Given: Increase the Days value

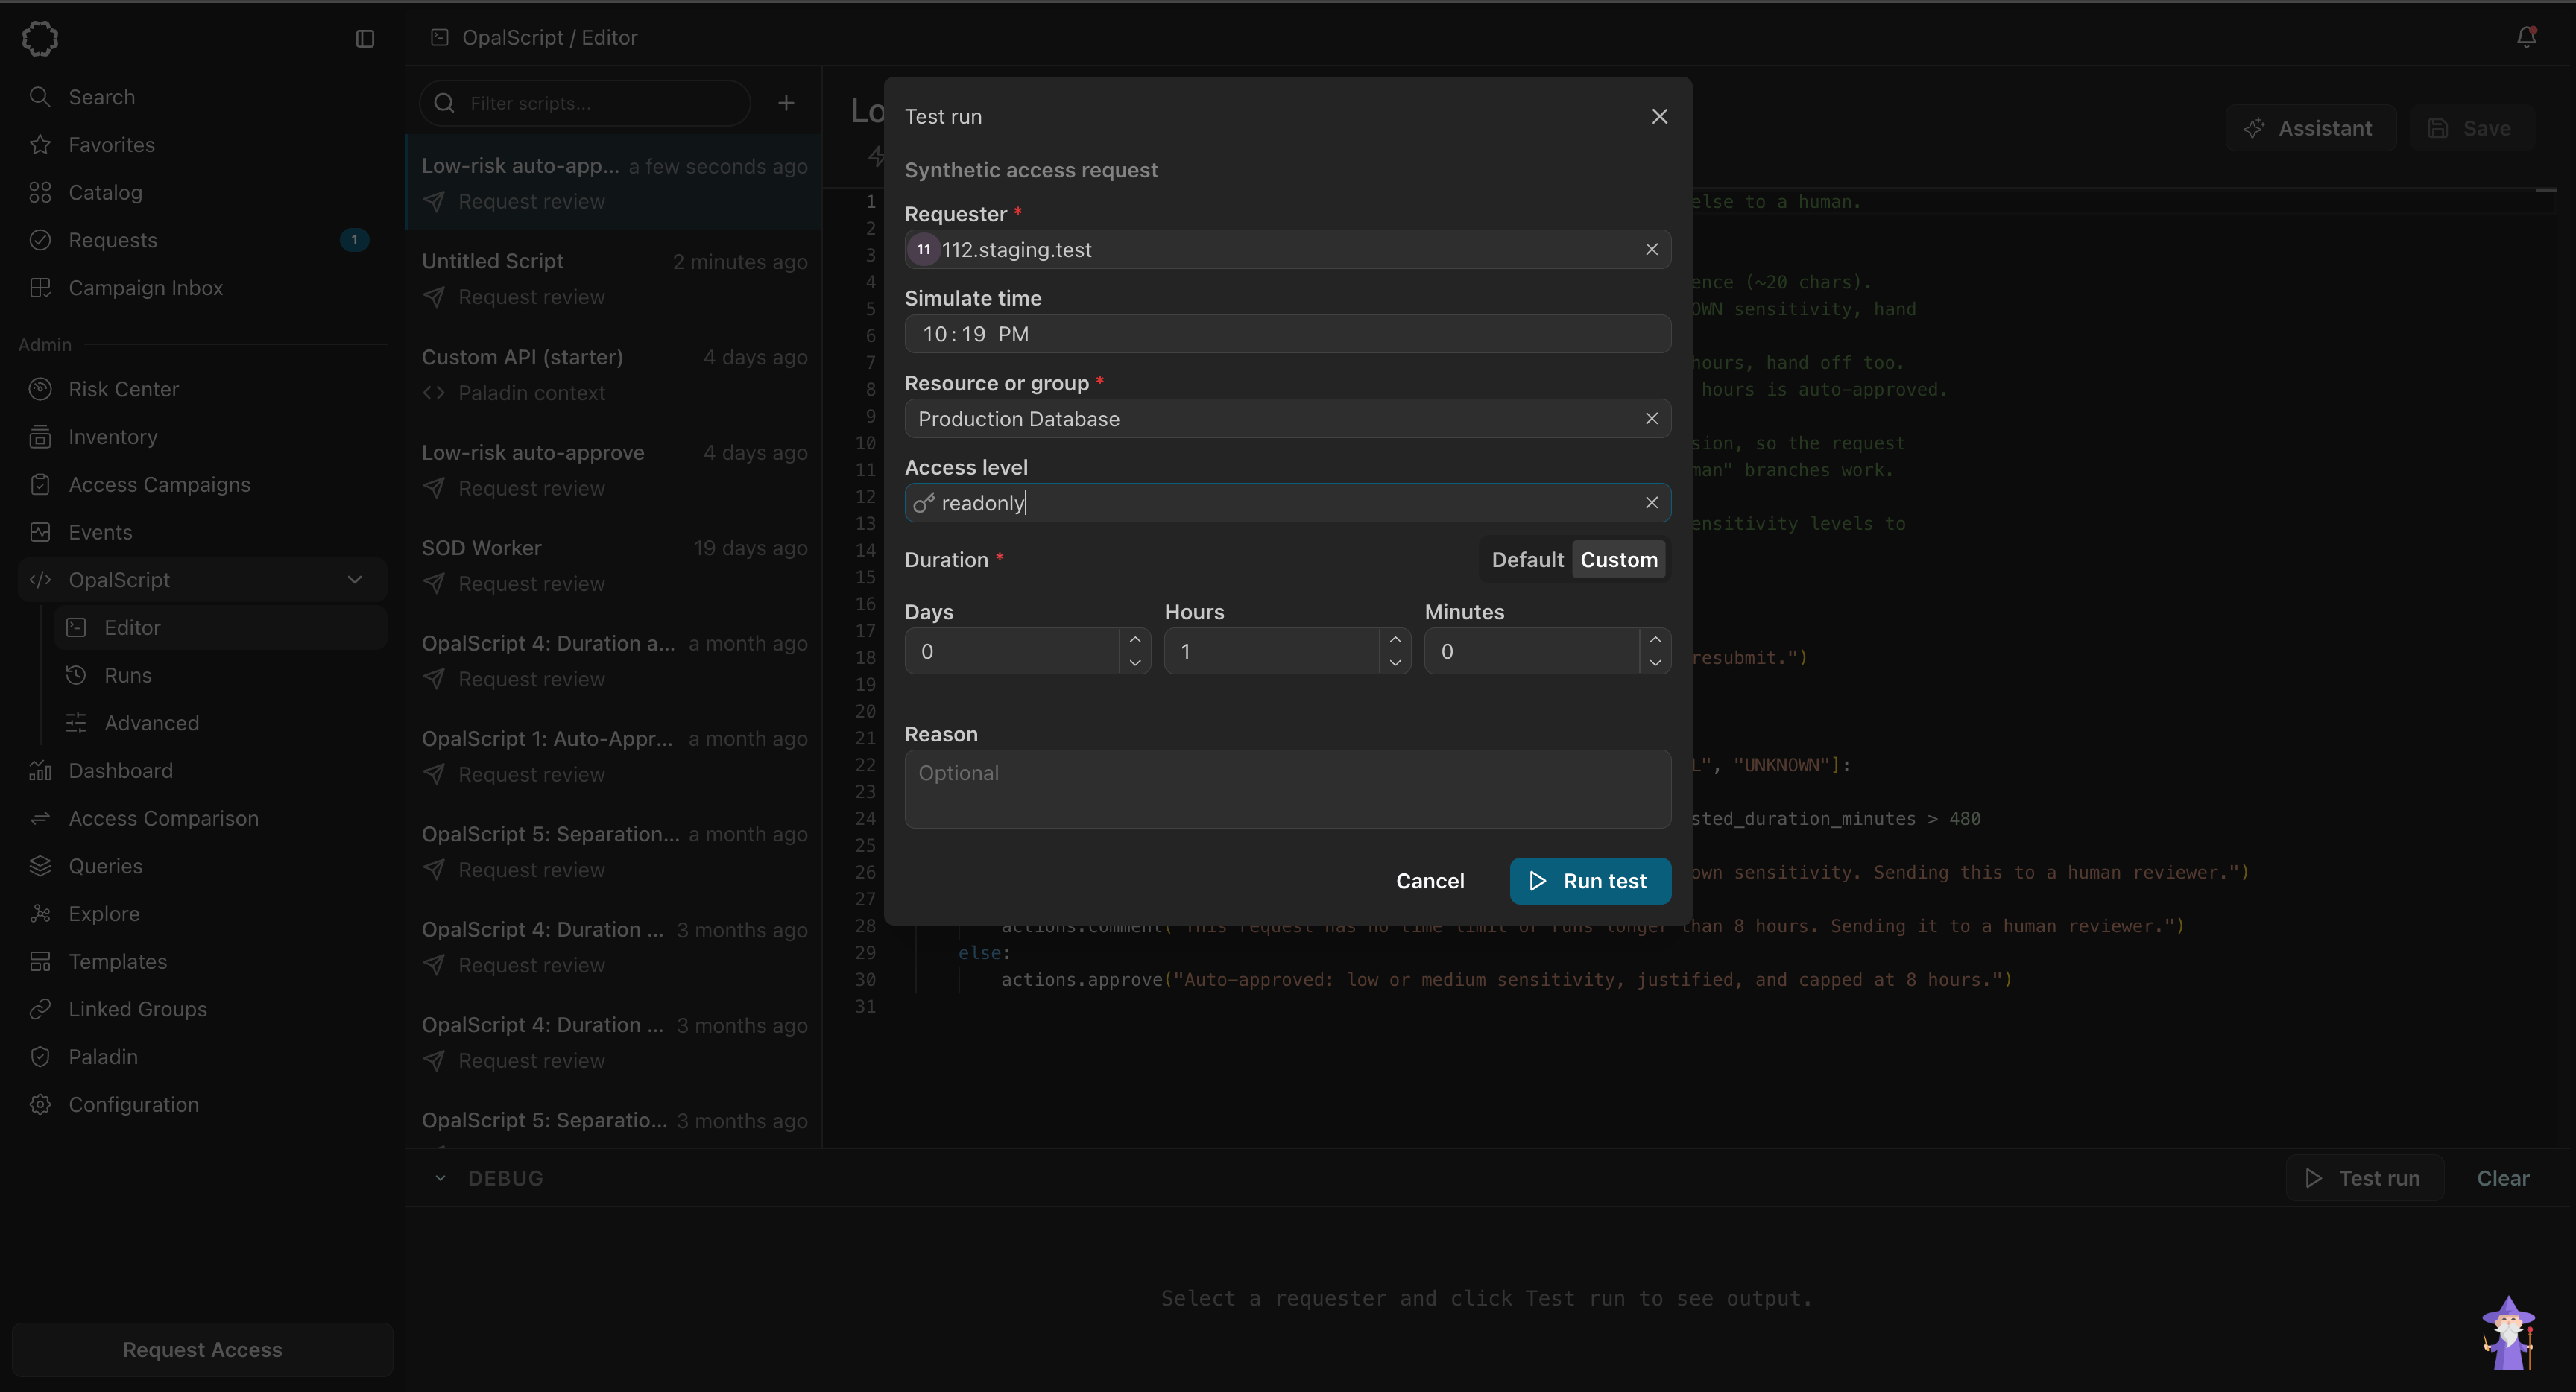Looking at the screenshot, I should point(1135,640).
